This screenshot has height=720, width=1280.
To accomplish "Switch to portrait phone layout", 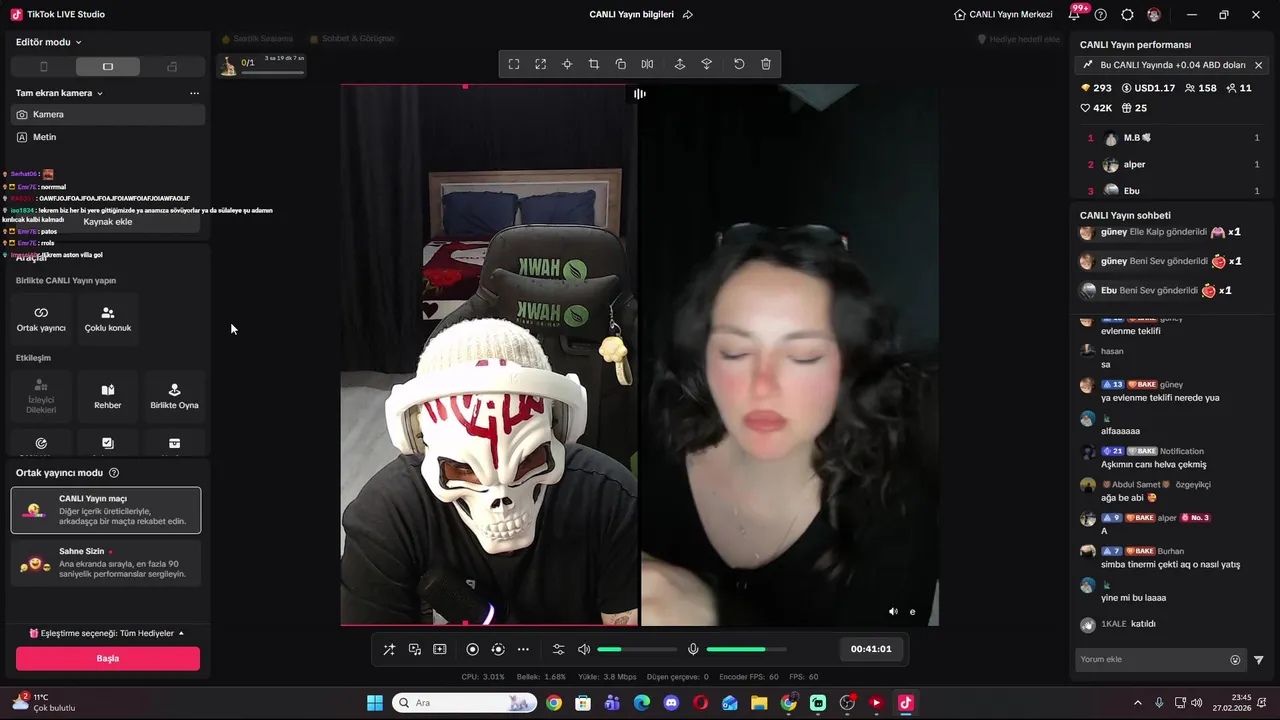I will pos(43,67).
